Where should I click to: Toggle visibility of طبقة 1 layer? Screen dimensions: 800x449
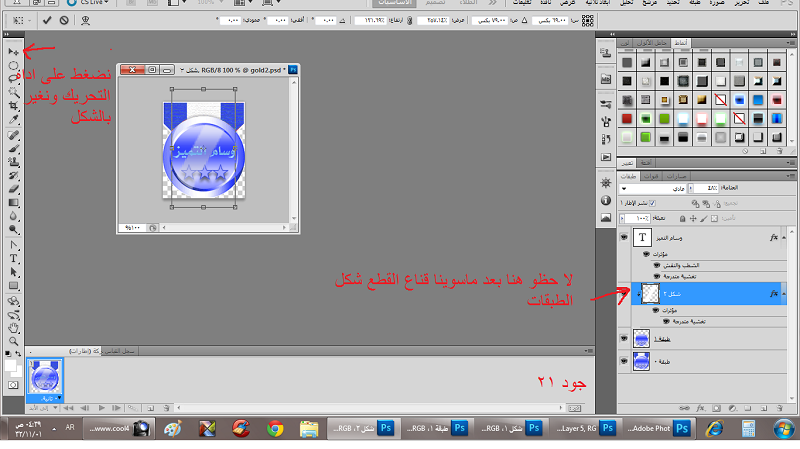[625, 340]
